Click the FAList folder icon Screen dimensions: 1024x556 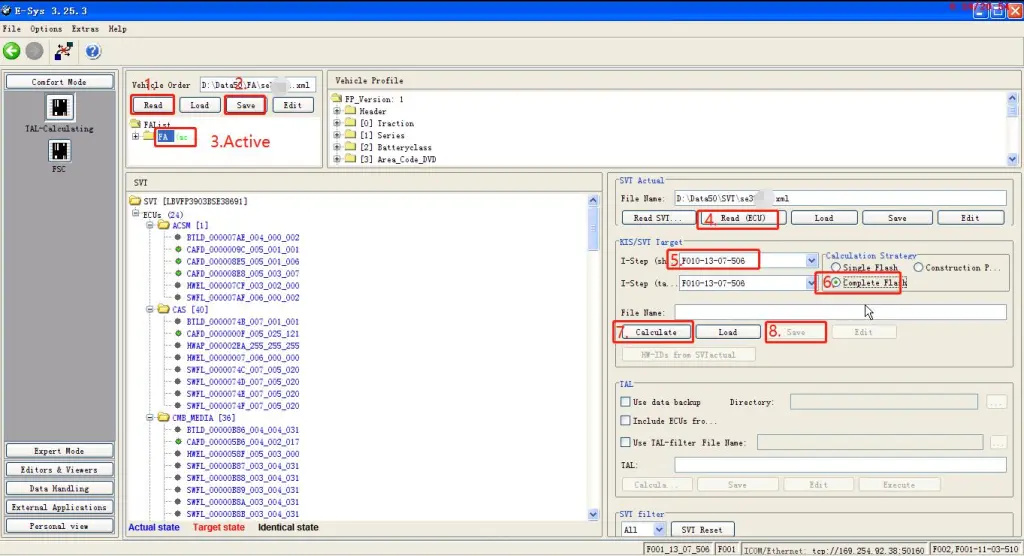click(x=135, y=123)
